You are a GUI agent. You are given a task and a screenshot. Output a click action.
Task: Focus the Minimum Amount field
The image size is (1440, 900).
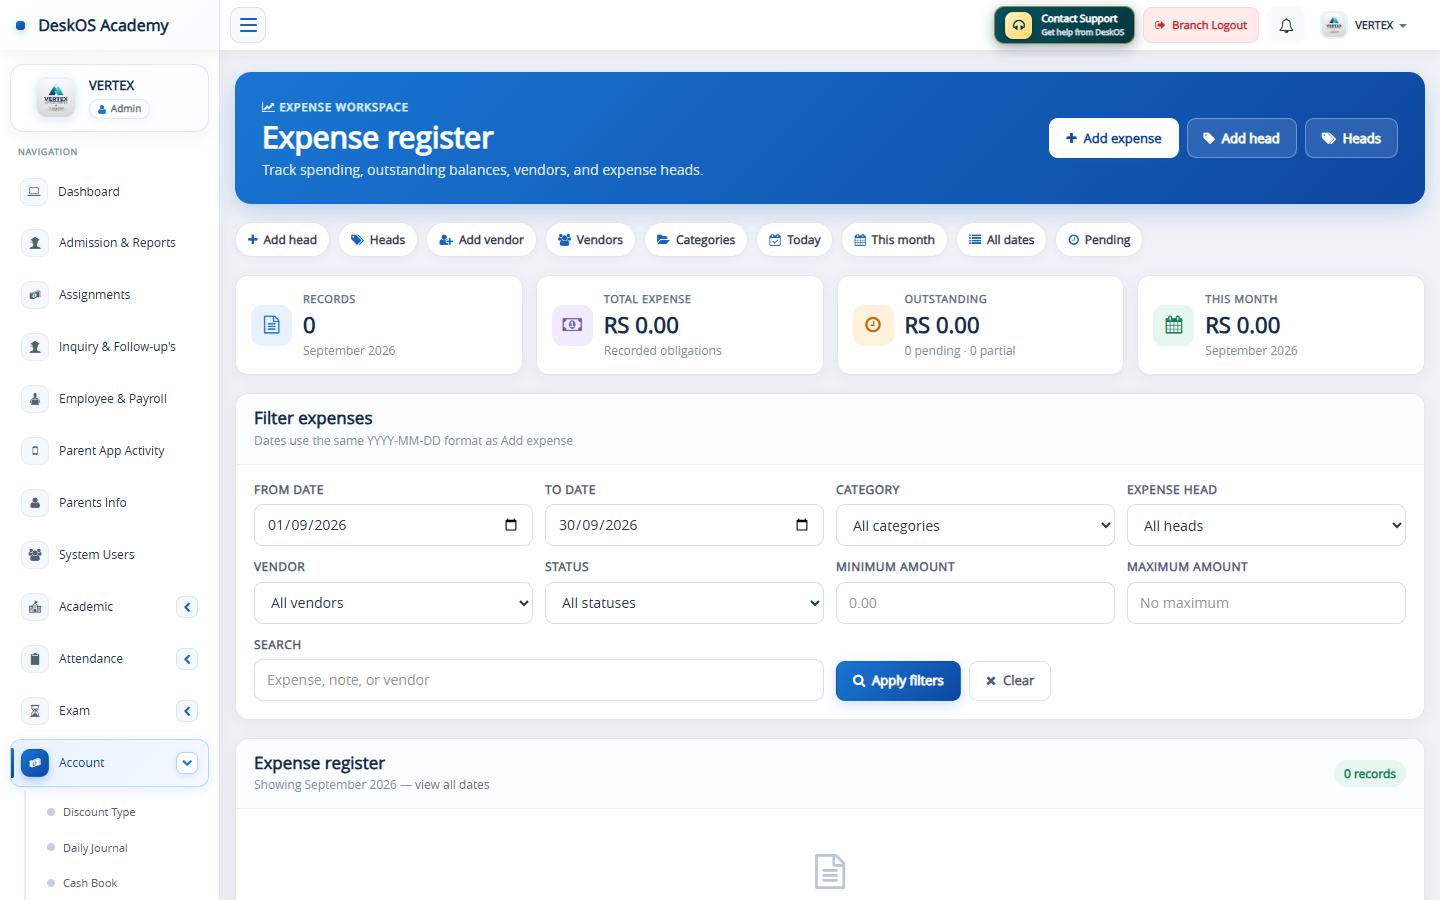[975, 603]
